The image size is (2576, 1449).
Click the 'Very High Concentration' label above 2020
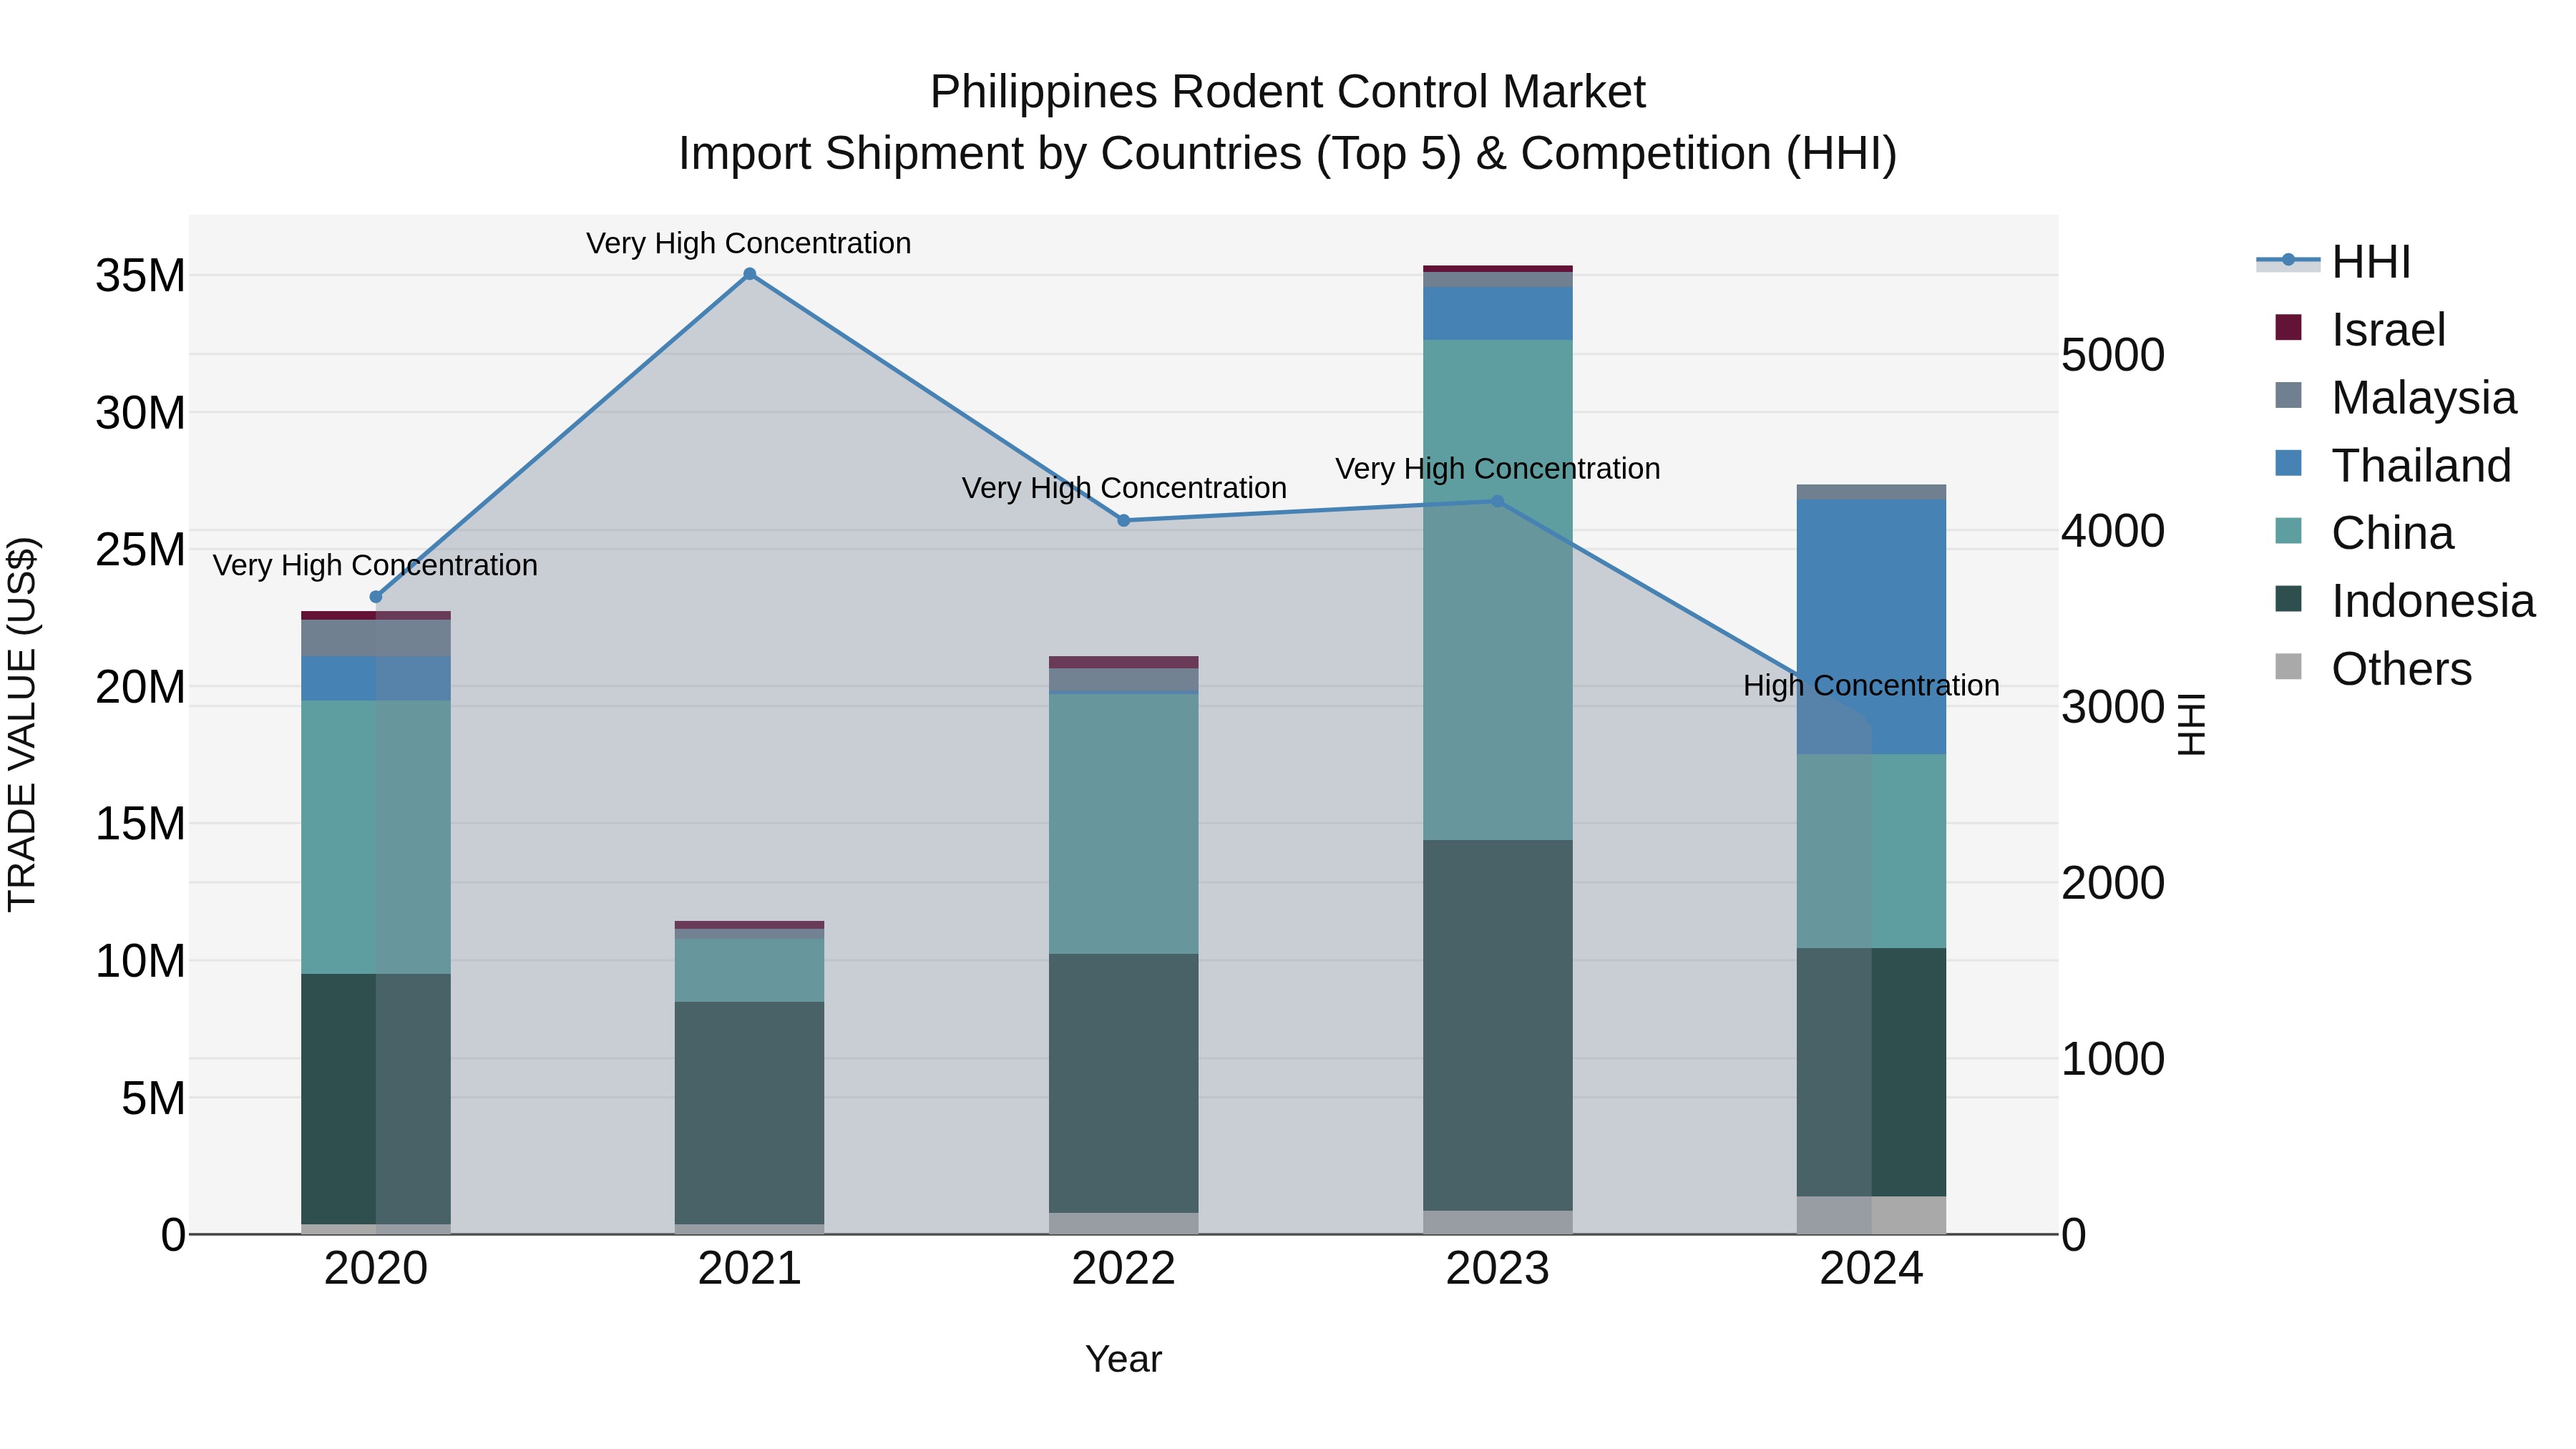tap(375, 566)
